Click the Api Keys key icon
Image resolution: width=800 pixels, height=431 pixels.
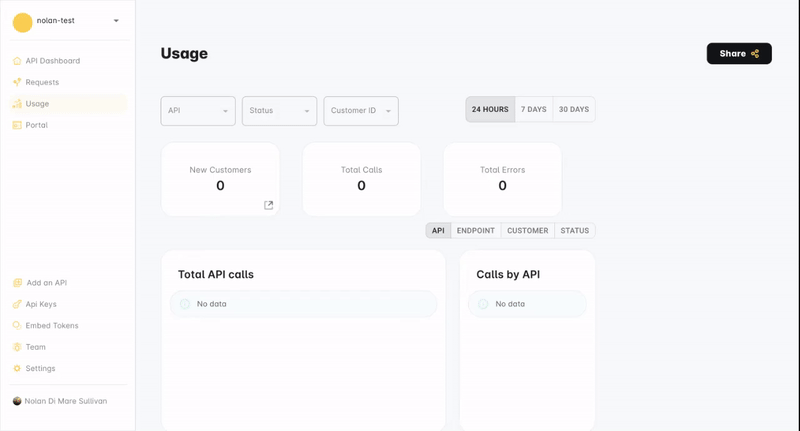17,304
